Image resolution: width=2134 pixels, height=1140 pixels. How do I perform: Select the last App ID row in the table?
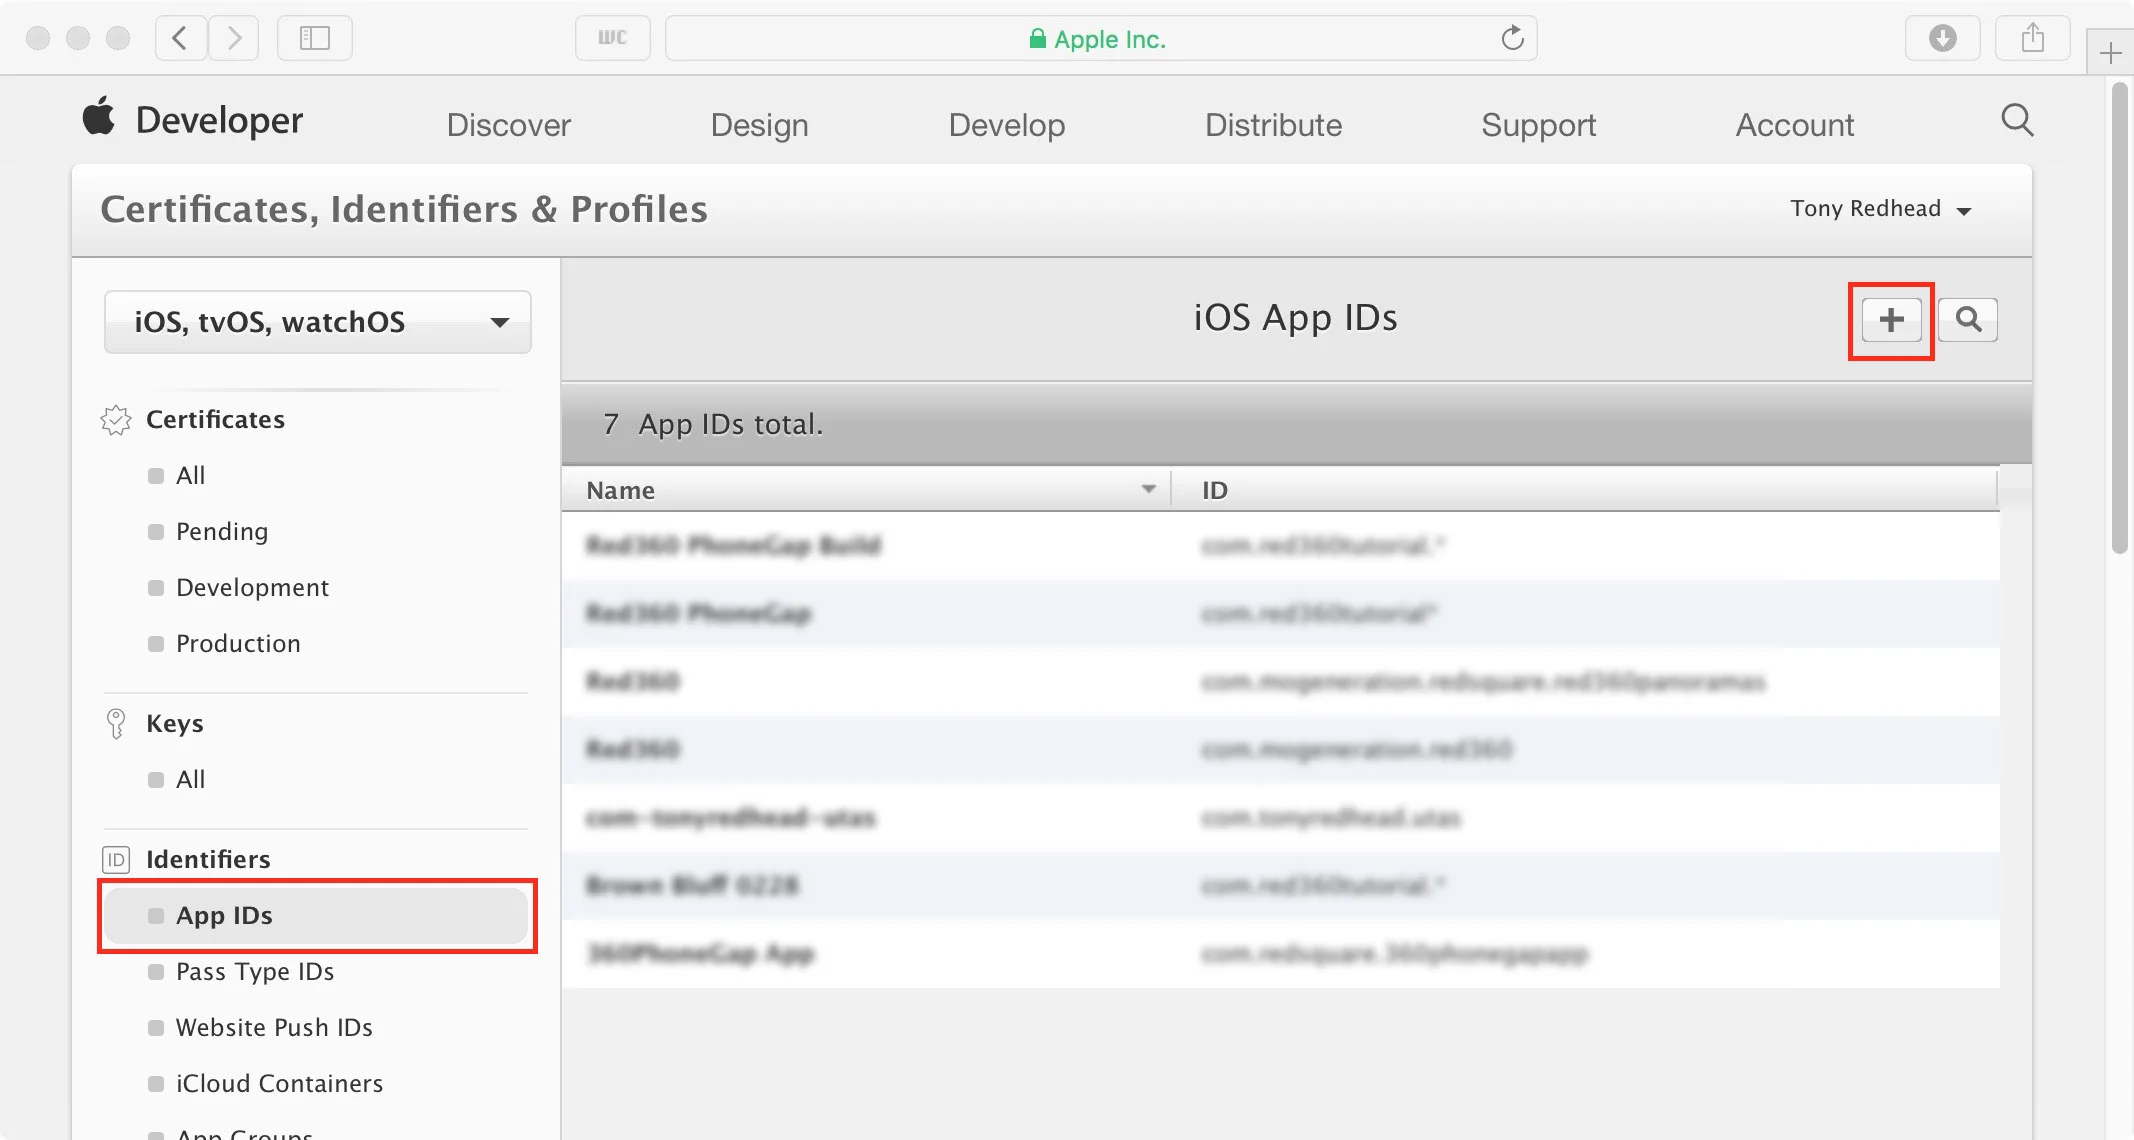[1280, 954]
